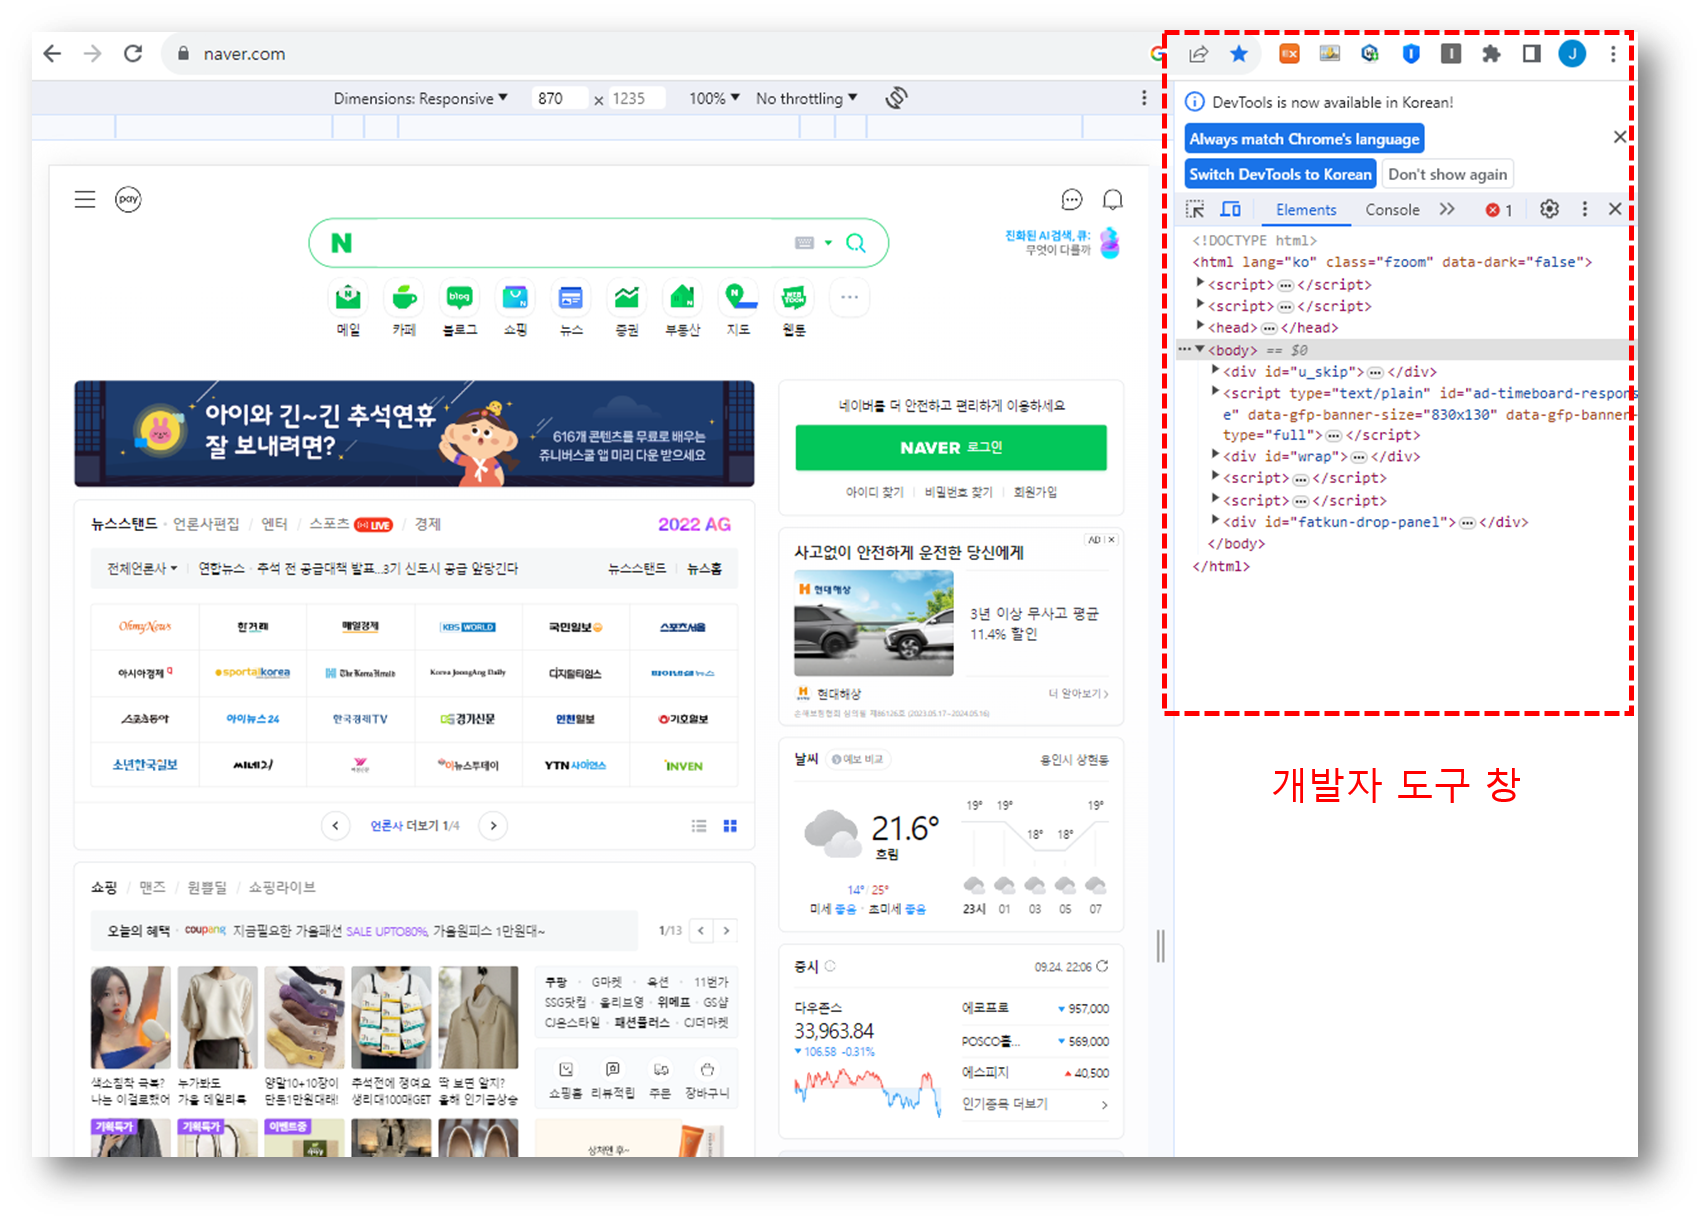Activate the DevTools inspect element picker
This screenshot has width=1703, height=1222.
[1195, 209]
